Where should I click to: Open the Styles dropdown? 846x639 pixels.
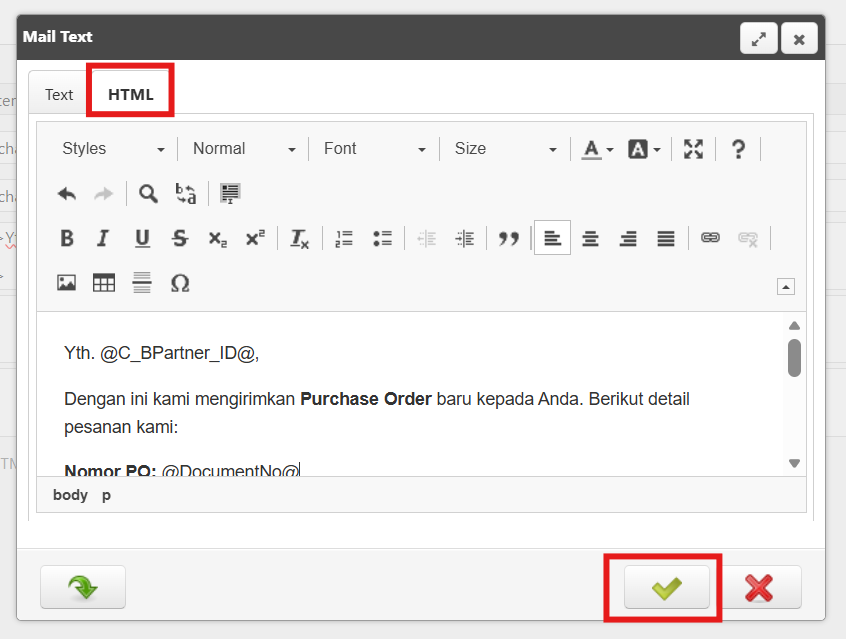tap(113, 149)
